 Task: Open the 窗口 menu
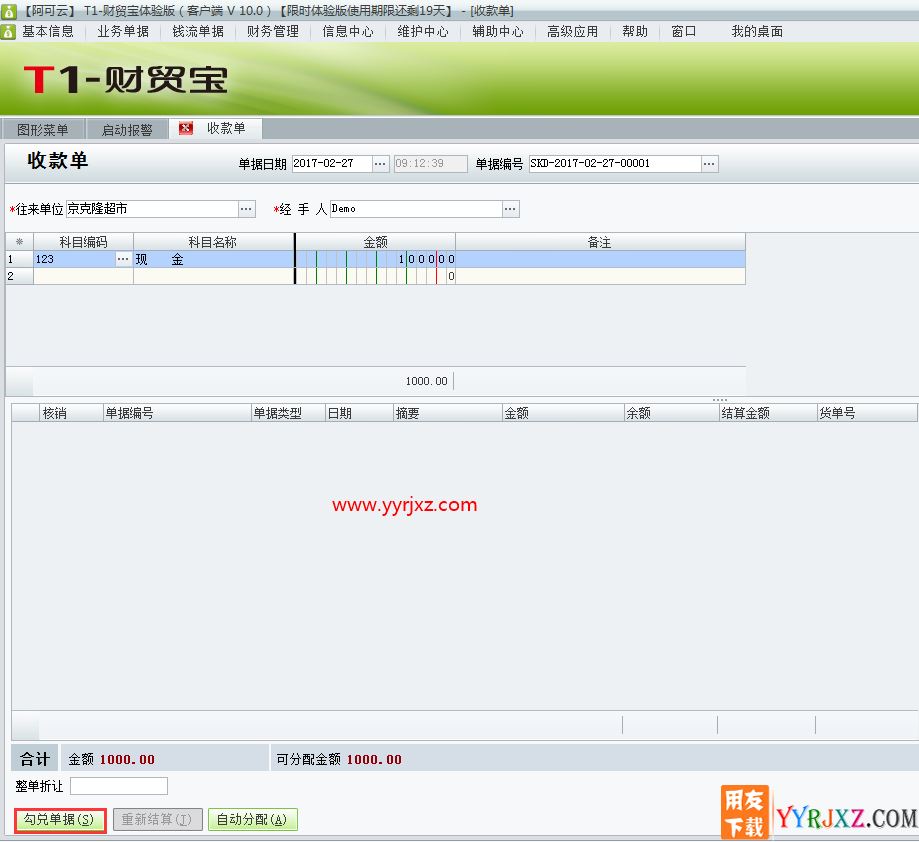(683, 32)
